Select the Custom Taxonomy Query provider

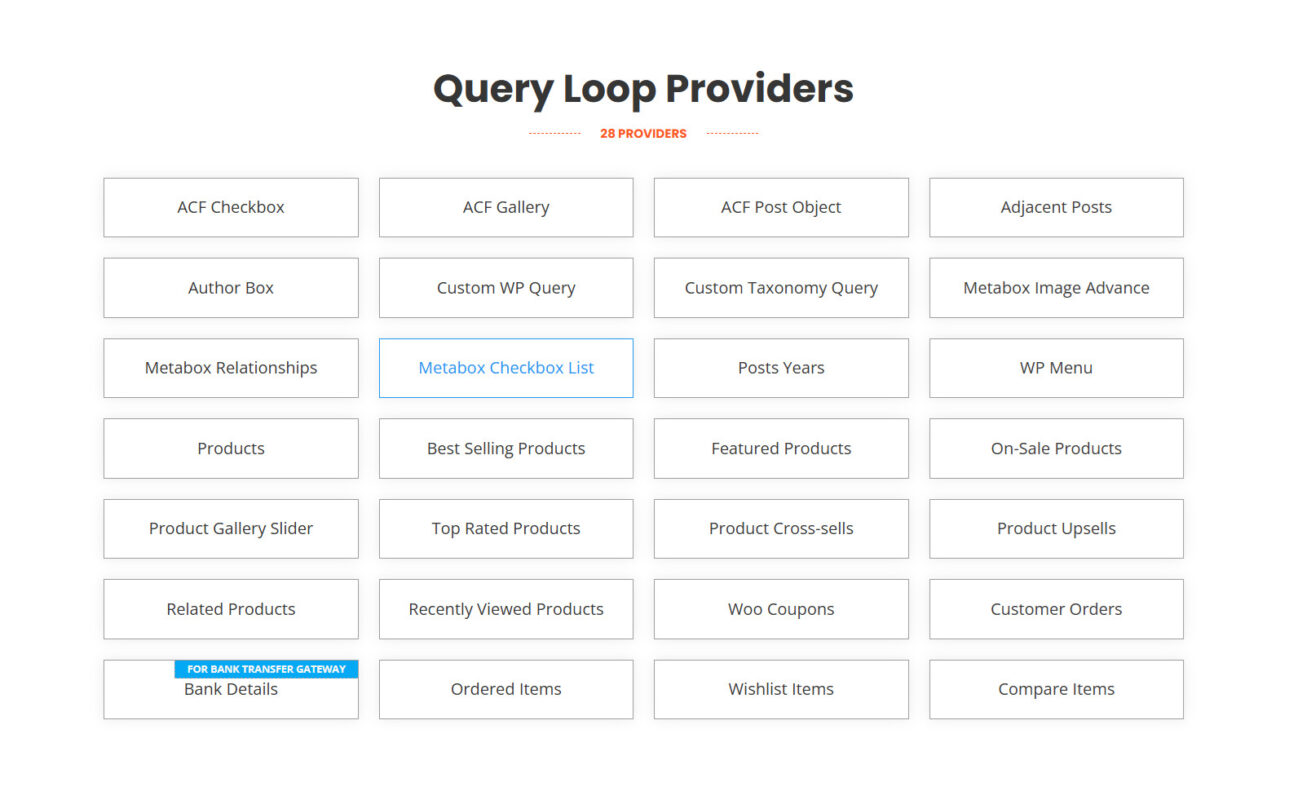[x=781, y=287]
